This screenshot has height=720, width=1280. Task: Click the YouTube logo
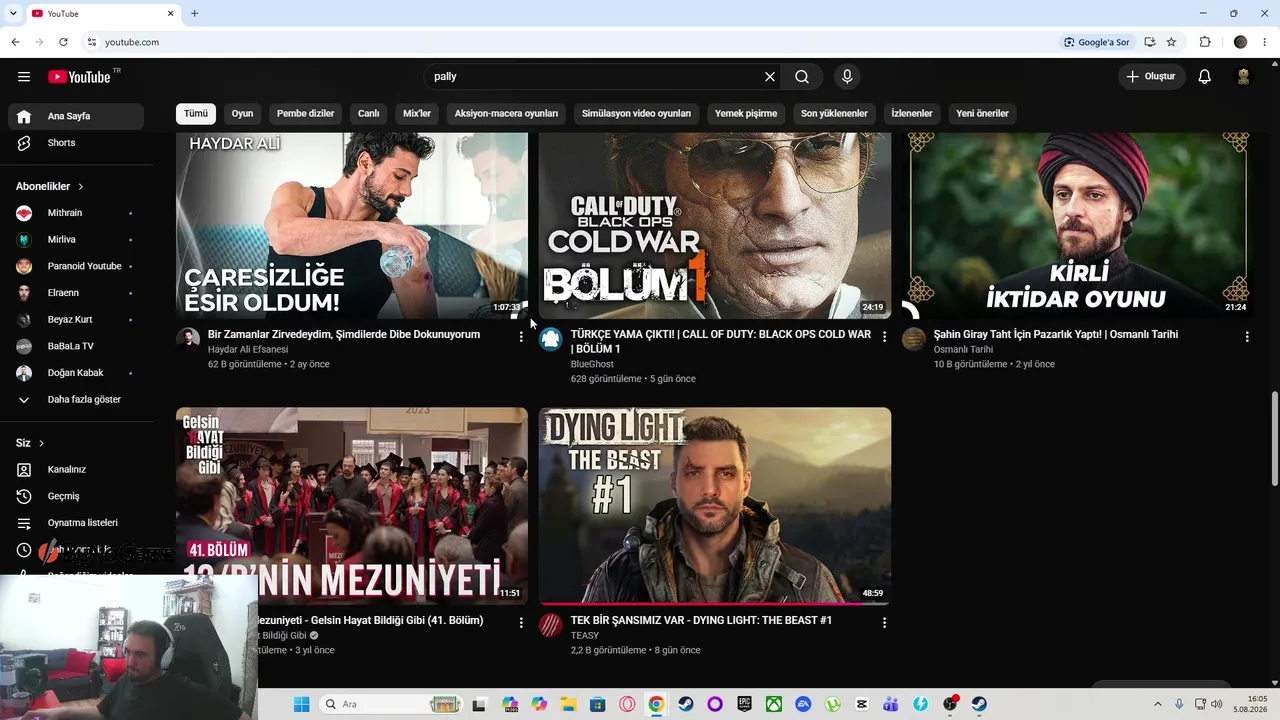pyautogui.click(x=79, y=77)
